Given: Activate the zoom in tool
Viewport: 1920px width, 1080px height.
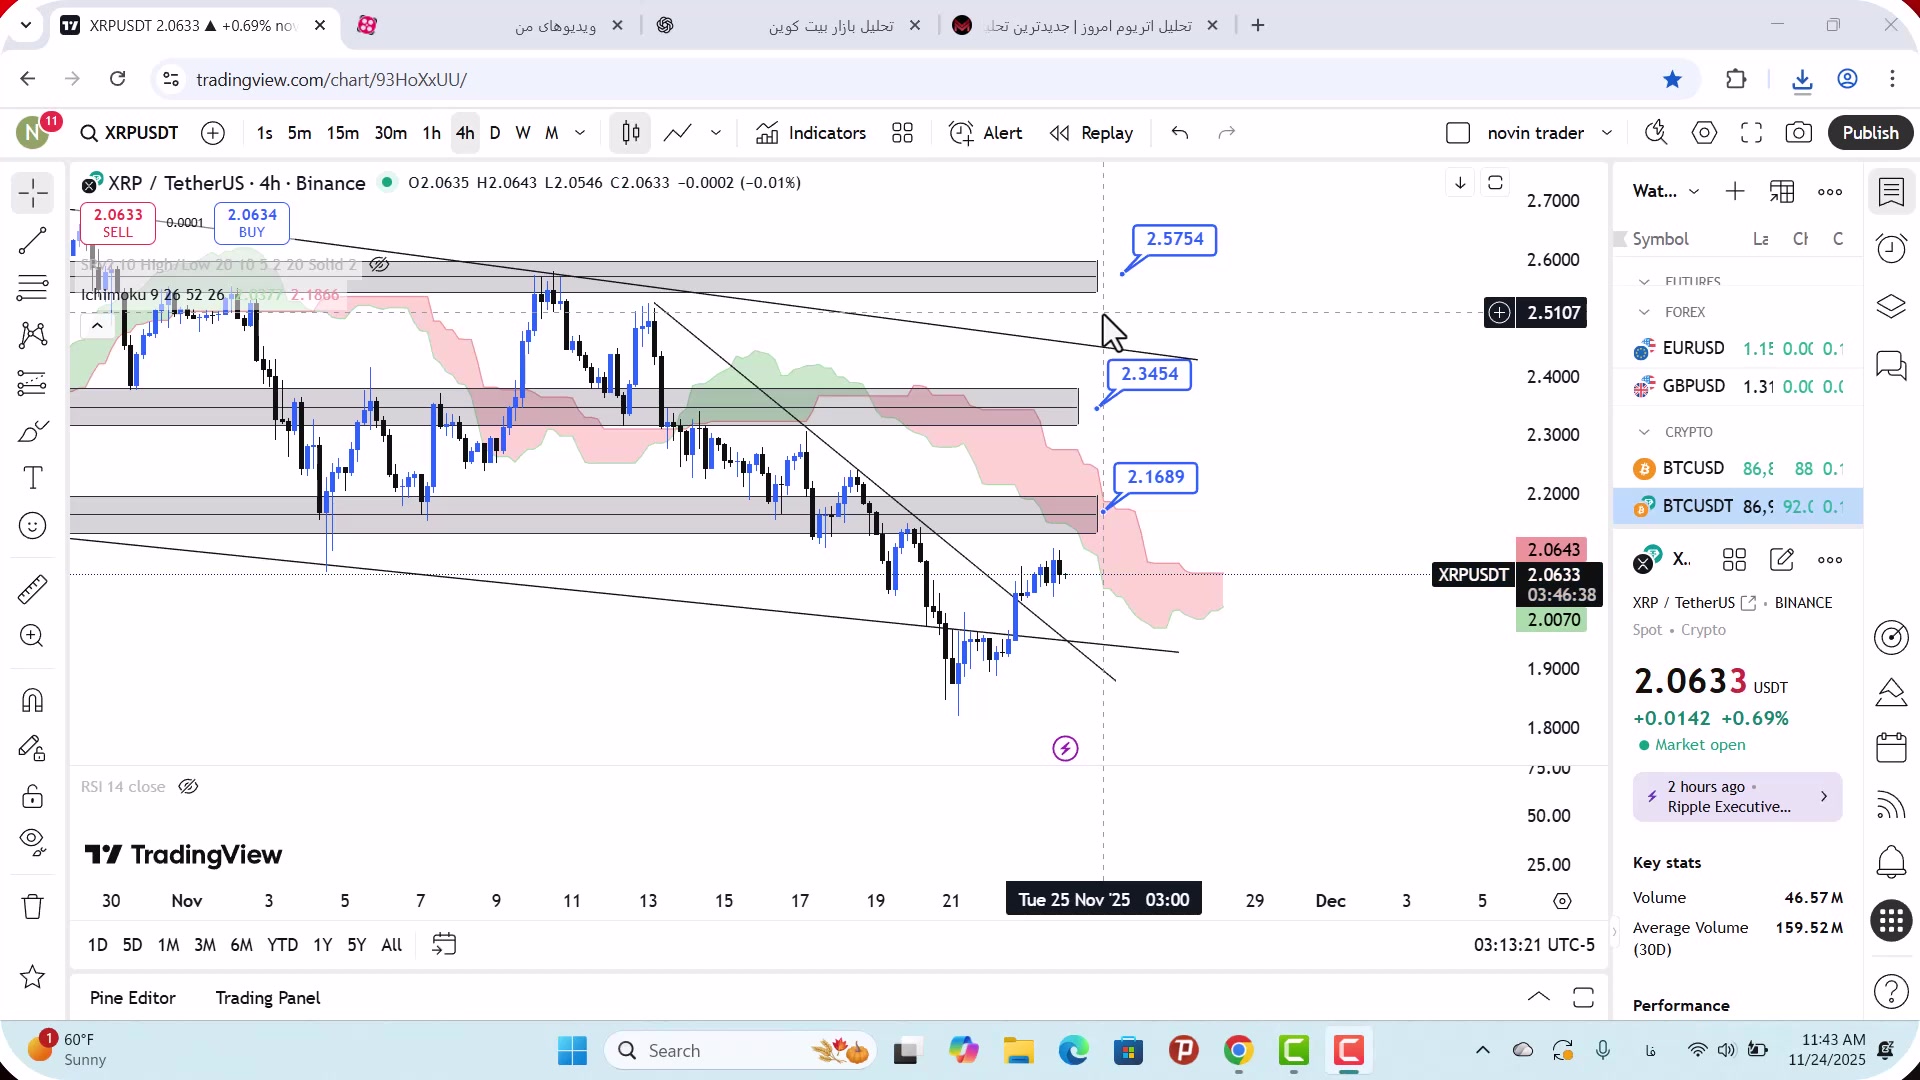Looking at the screenshot, I should tap(33, 636).
